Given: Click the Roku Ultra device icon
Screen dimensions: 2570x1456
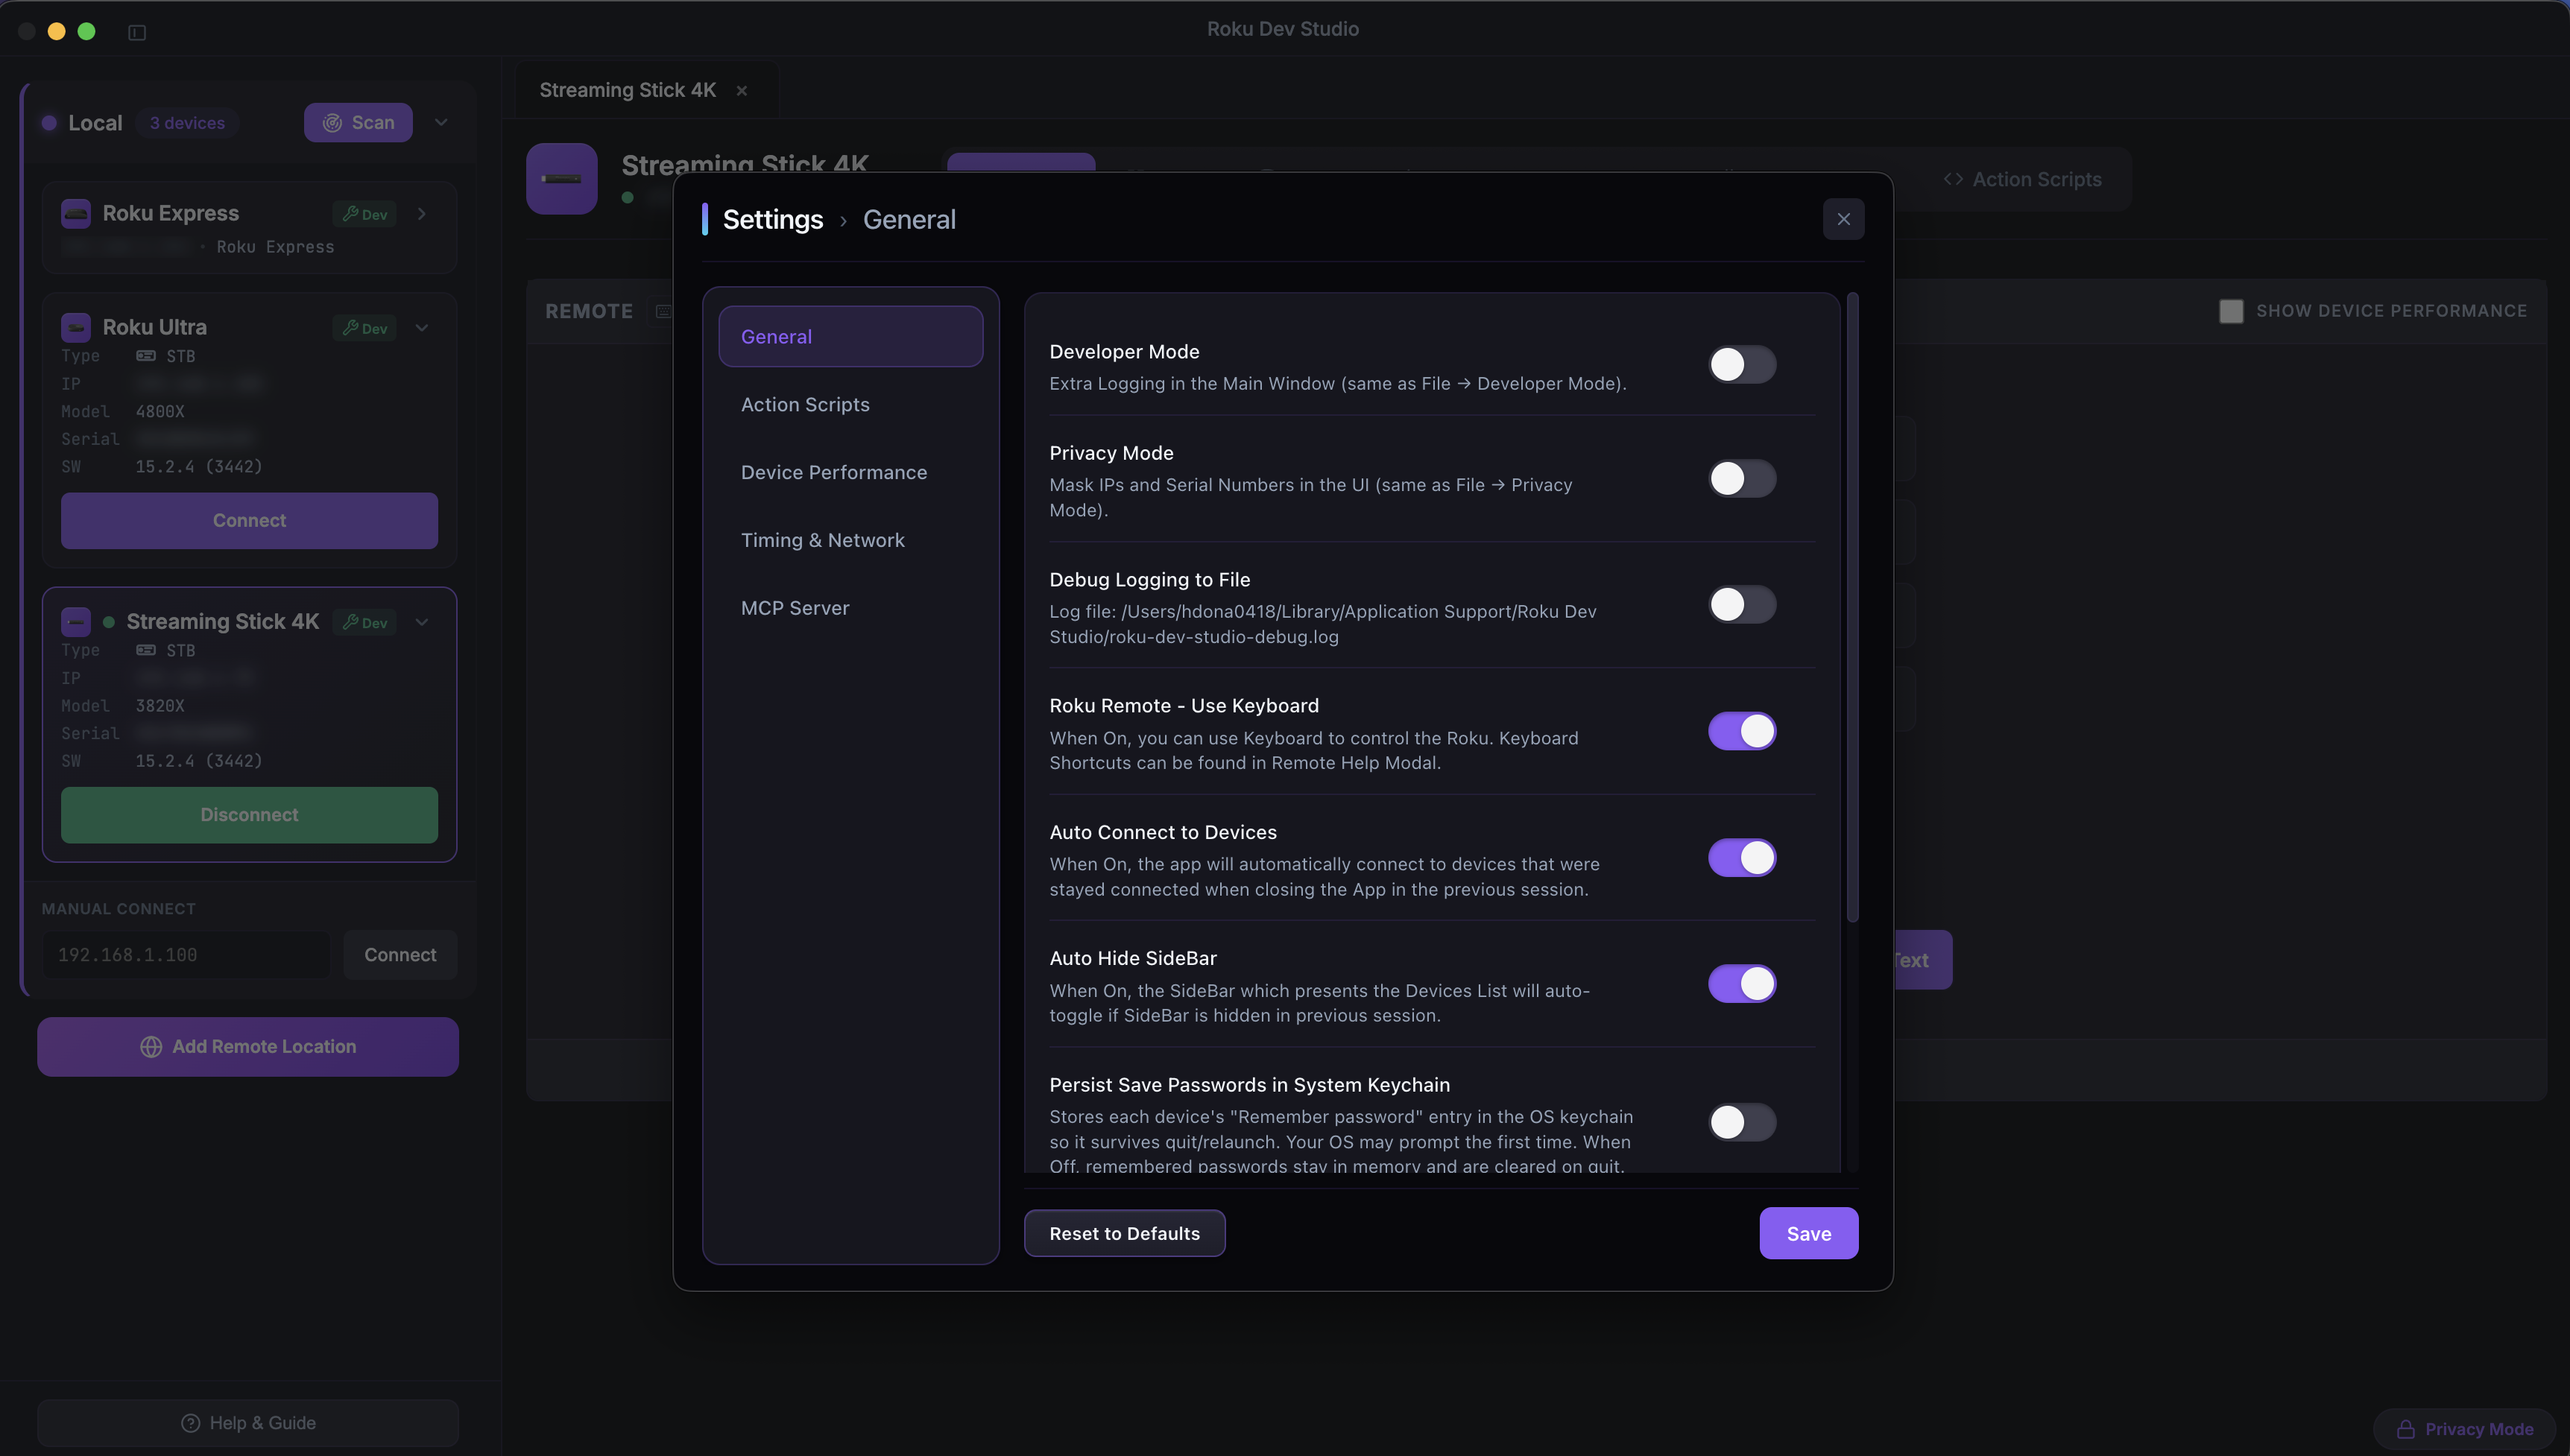Looking at the screenshot, I should coord(76,327).
